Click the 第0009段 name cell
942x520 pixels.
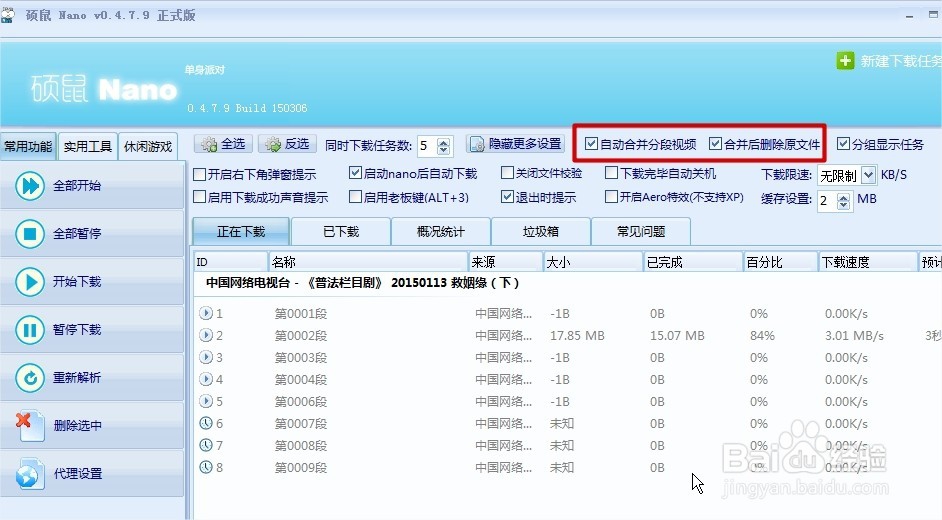click(x=301, y=467)
